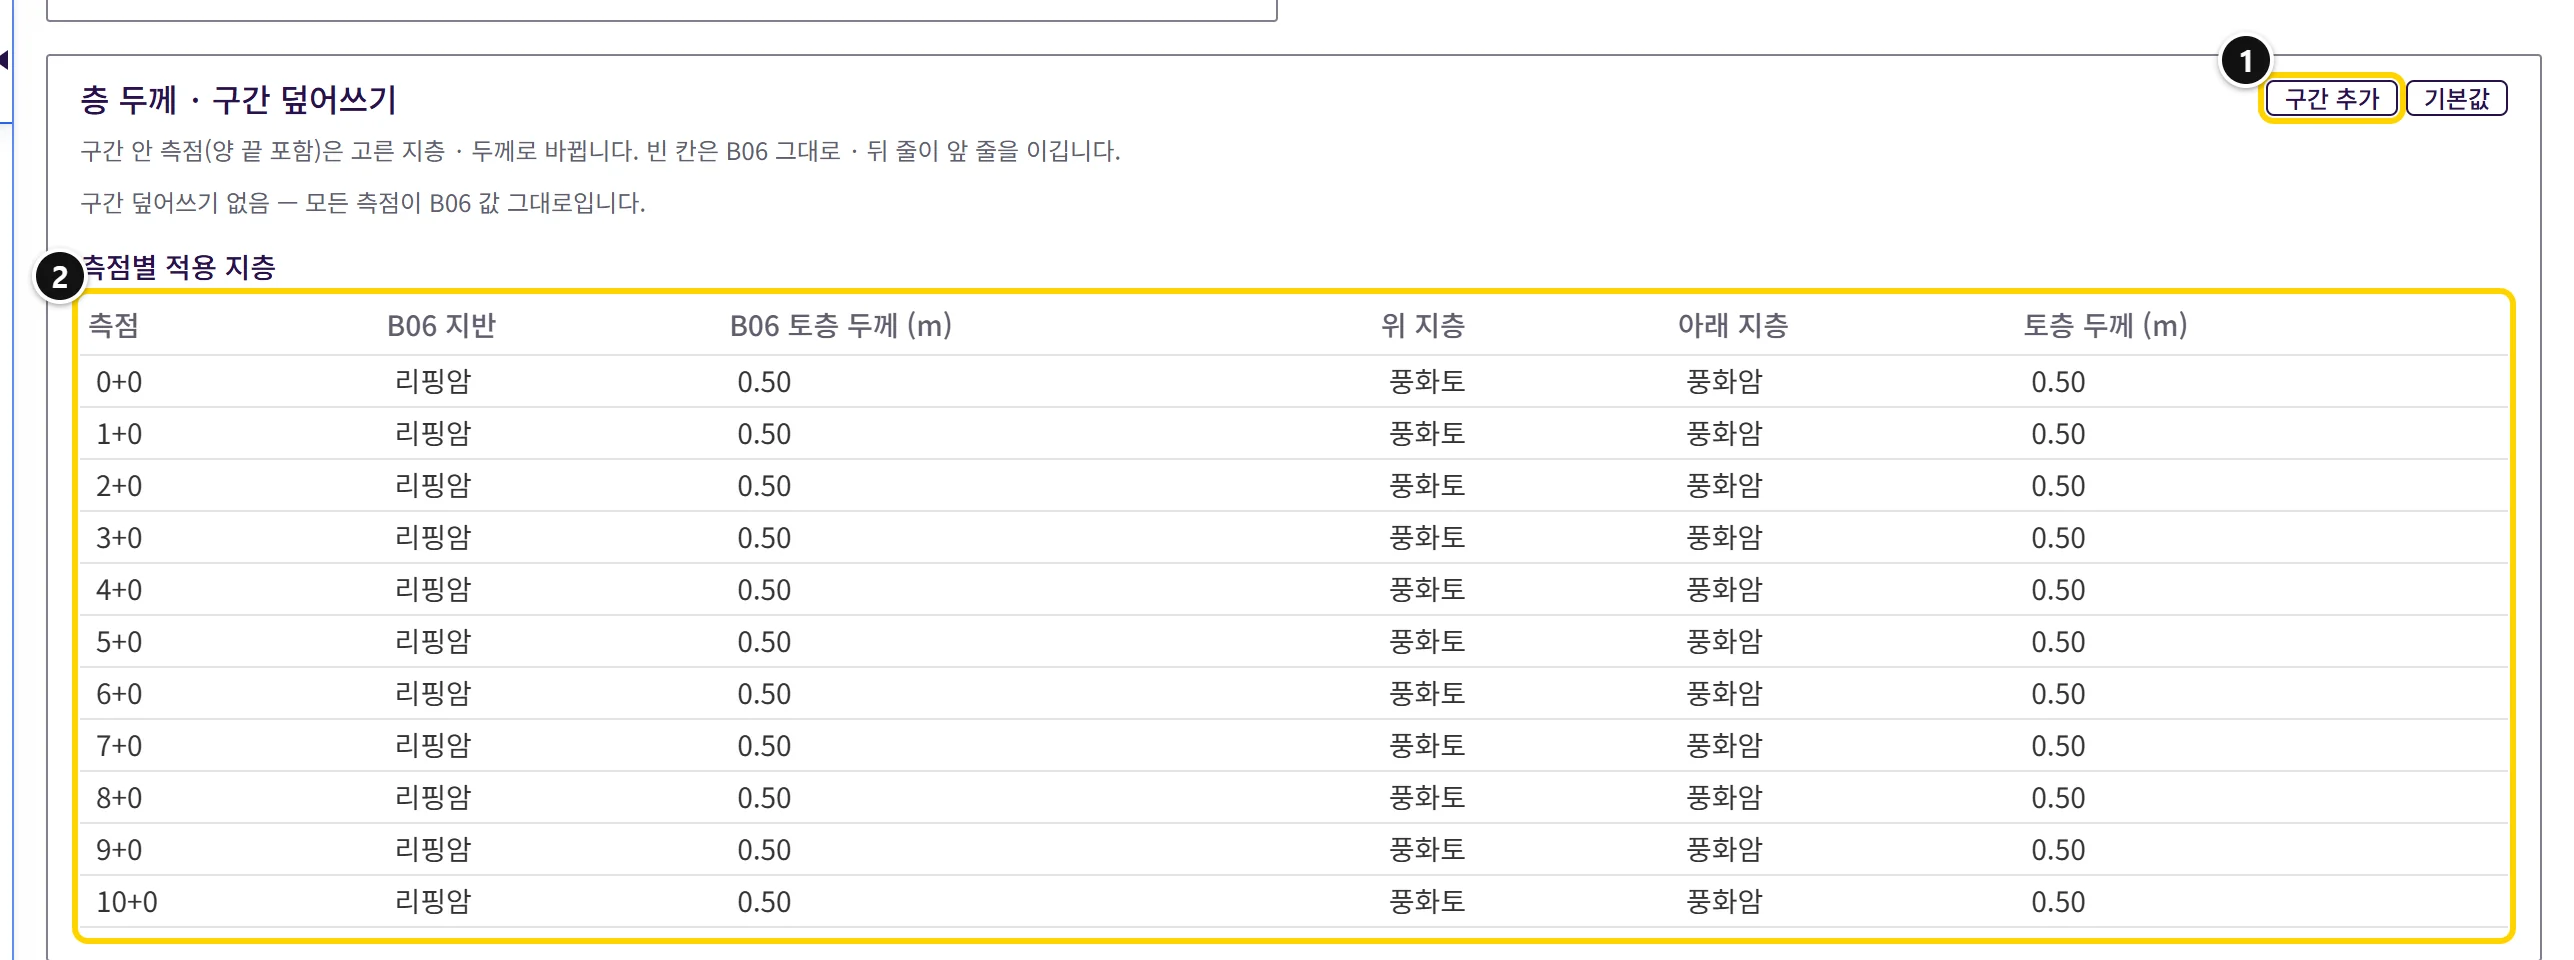Click station cell 10+0
Screen dimensions: 2574x960
pyautogui.click(x=127, y=901)
